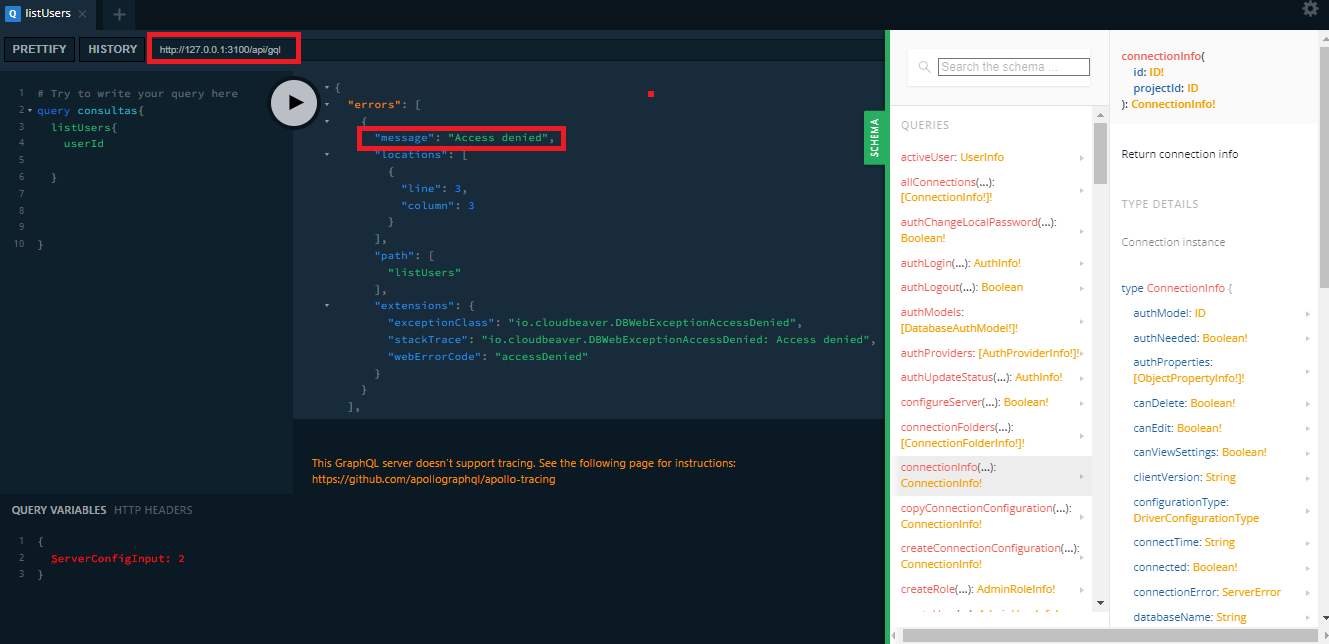
Task: Collapse the errors array in response
Action: (327, 104)
